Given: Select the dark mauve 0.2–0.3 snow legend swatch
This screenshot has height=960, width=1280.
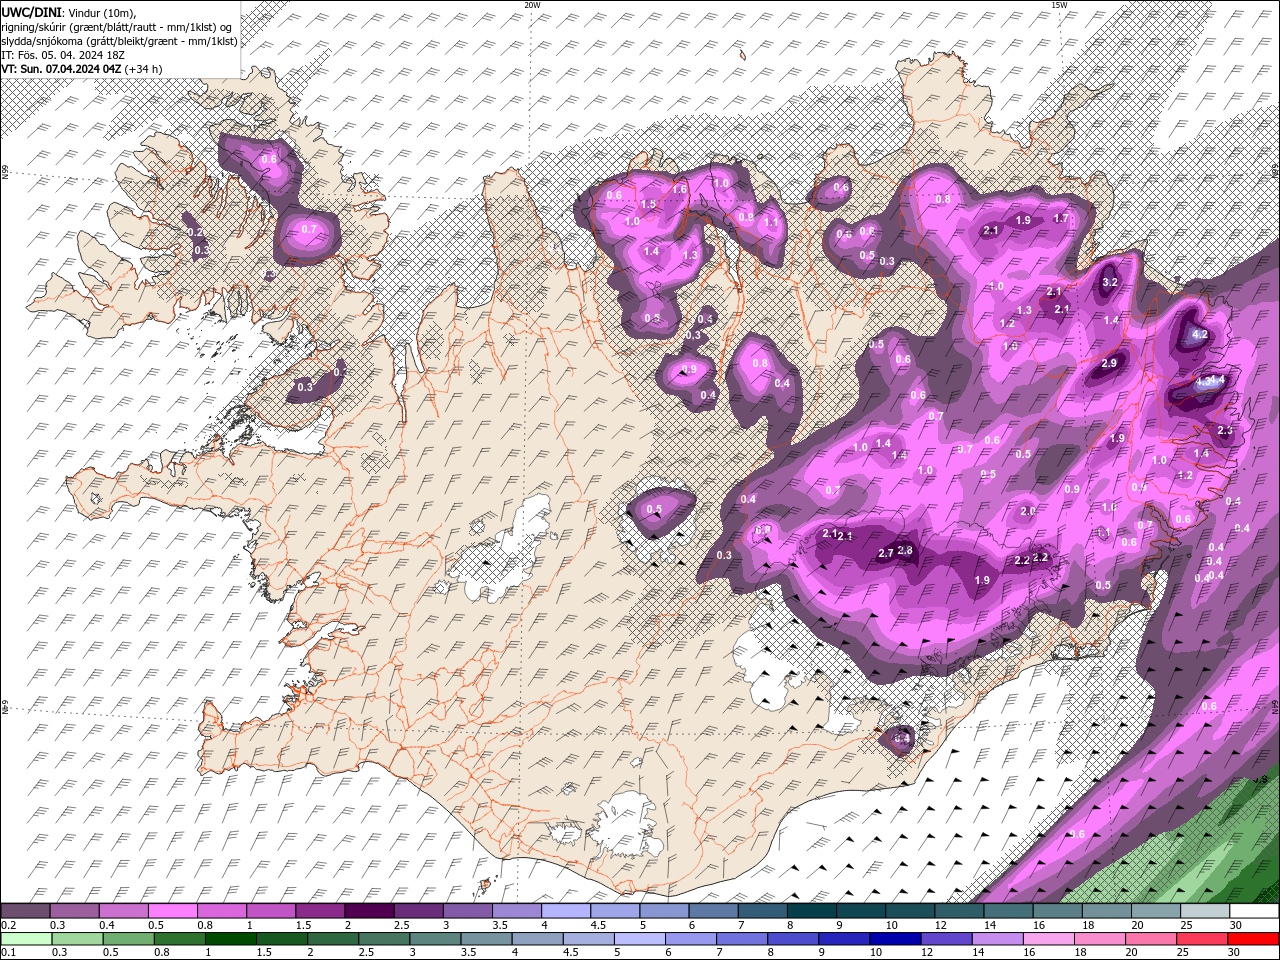Looking at the screenshot, I should pyautogui.click(x=25, y=910).
